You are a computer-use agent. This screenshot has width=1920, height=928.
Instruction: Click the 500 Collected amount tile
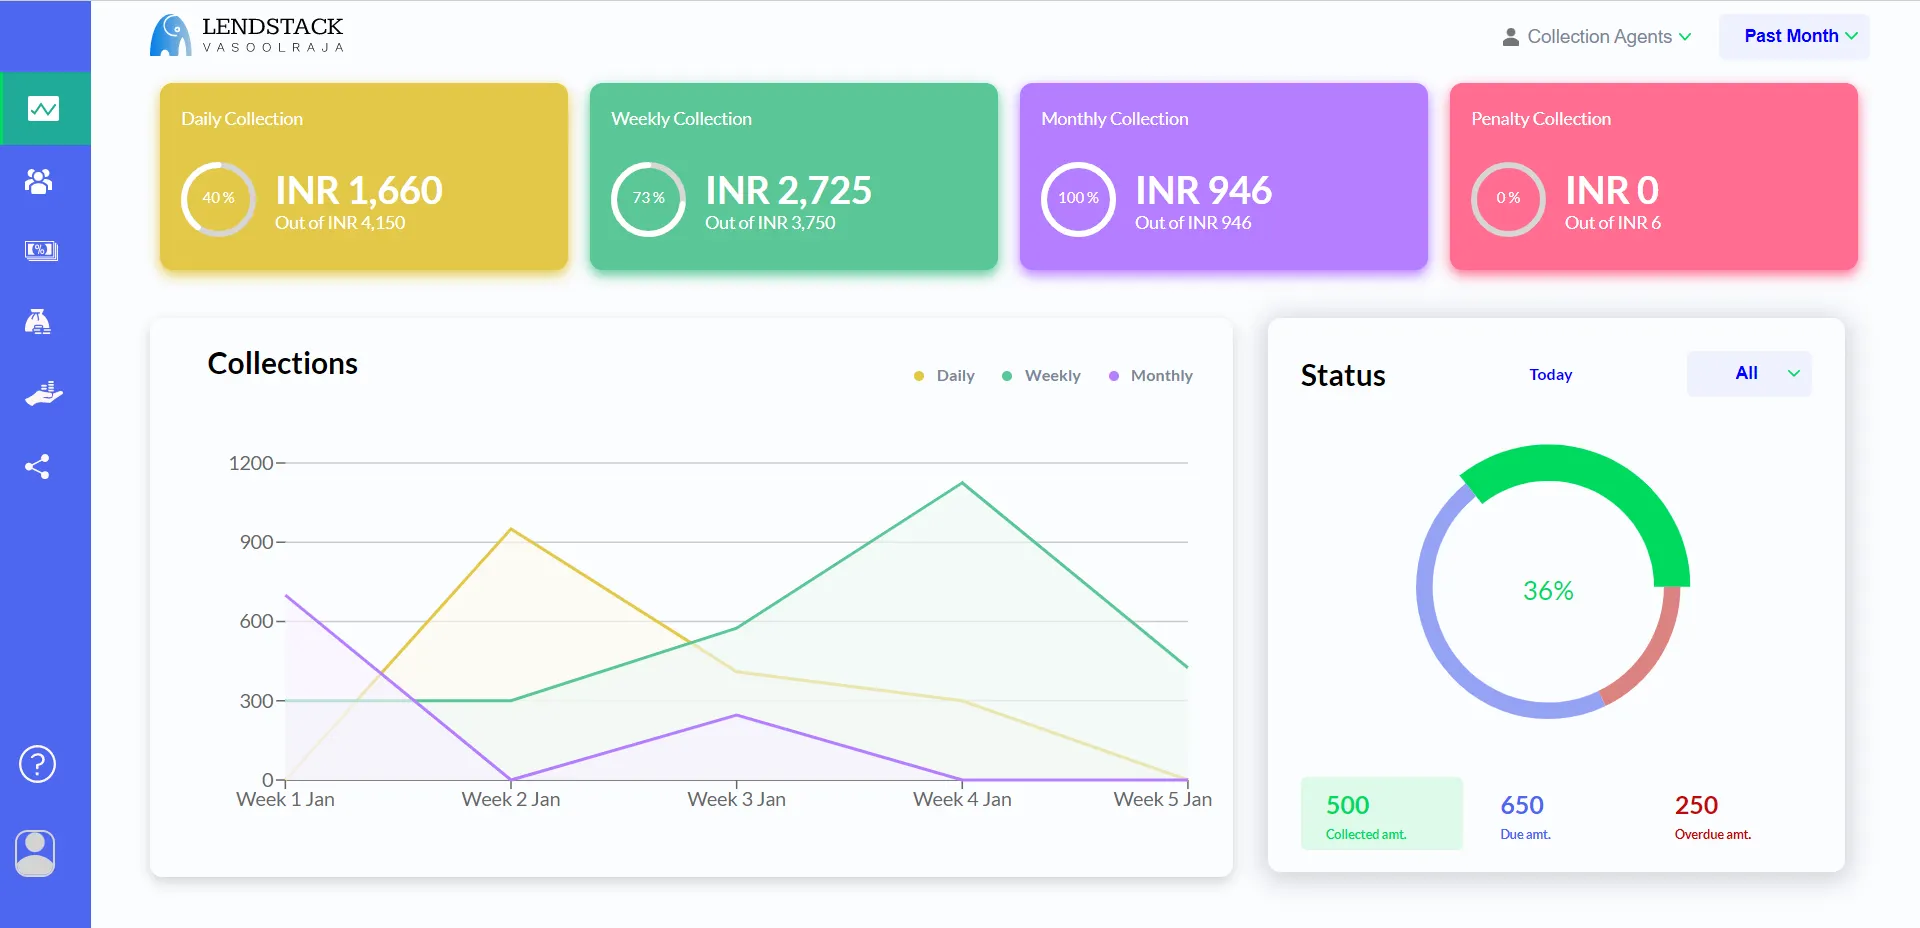pyautogui.click(x=1380, y=813)
